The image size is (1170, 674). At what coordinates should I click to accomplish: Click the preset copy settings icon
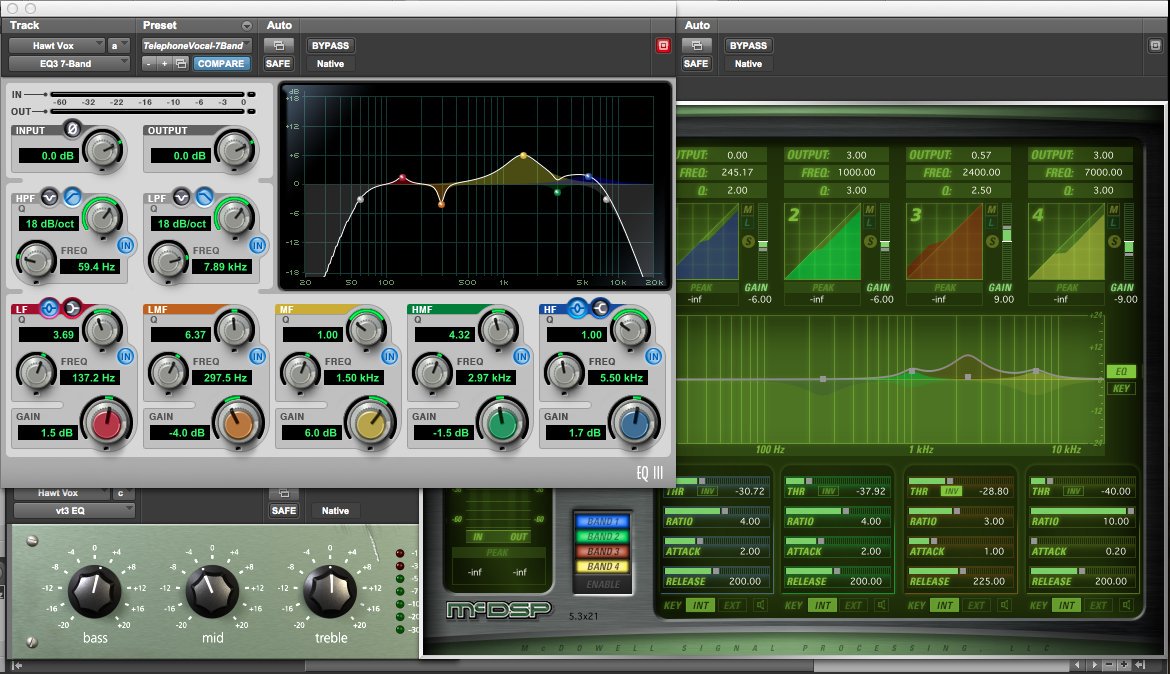(x=181, y=63)
